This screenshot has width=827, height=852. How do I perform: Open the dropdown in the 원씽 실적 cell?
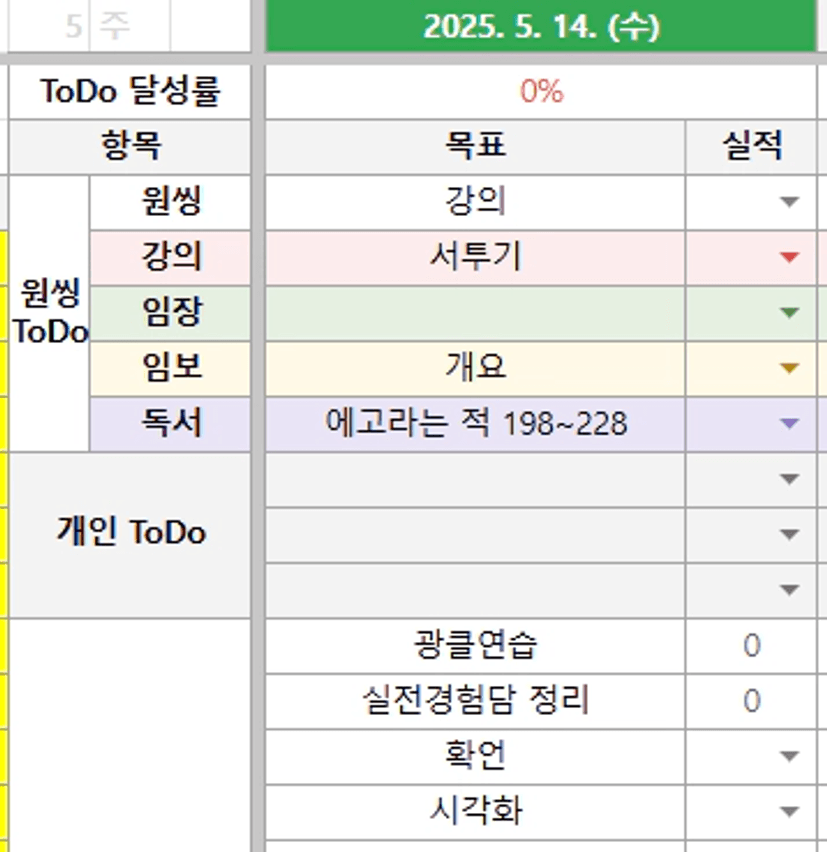point(790,202)
